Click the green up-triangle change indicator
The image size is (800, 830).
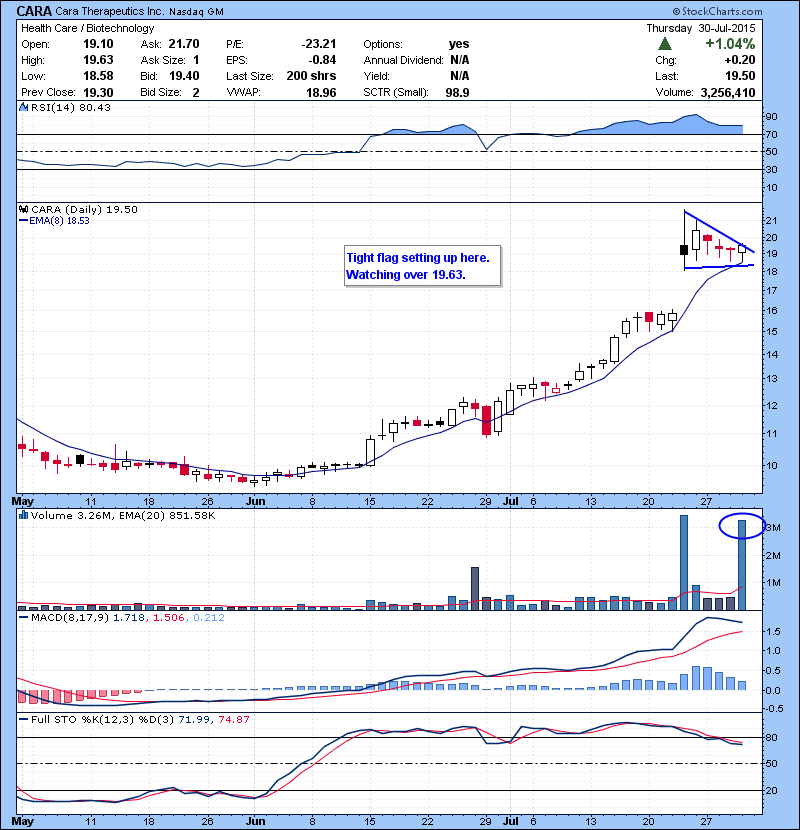(x=665, y=44)
